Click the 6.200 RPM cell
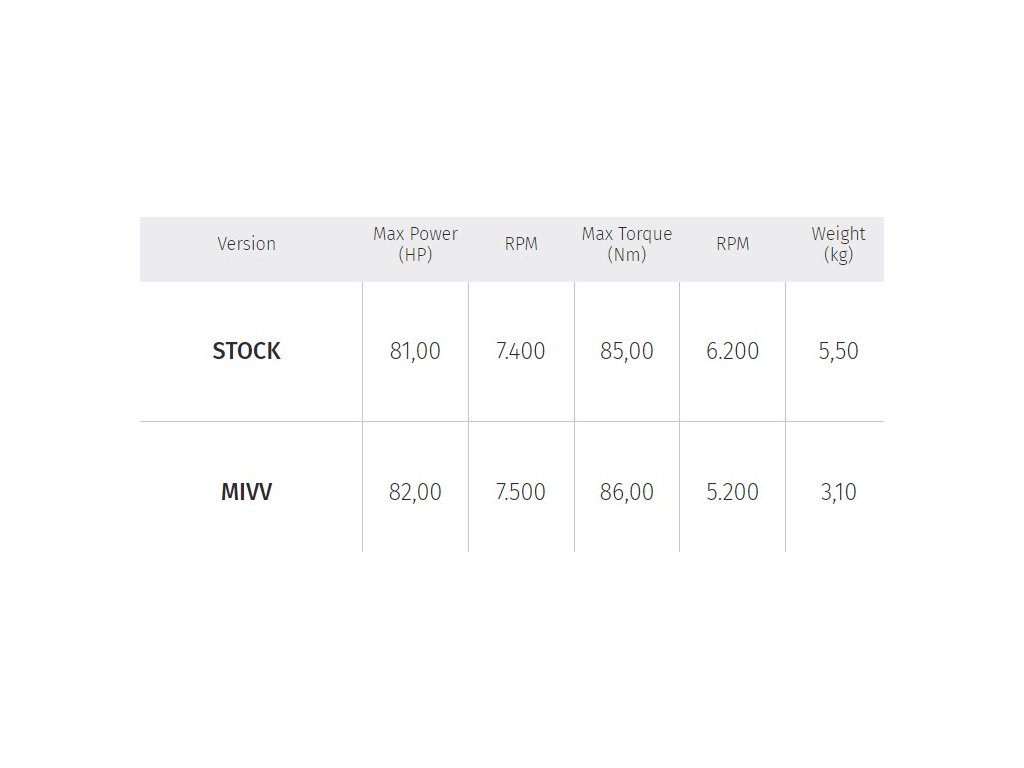 [733, 351]
